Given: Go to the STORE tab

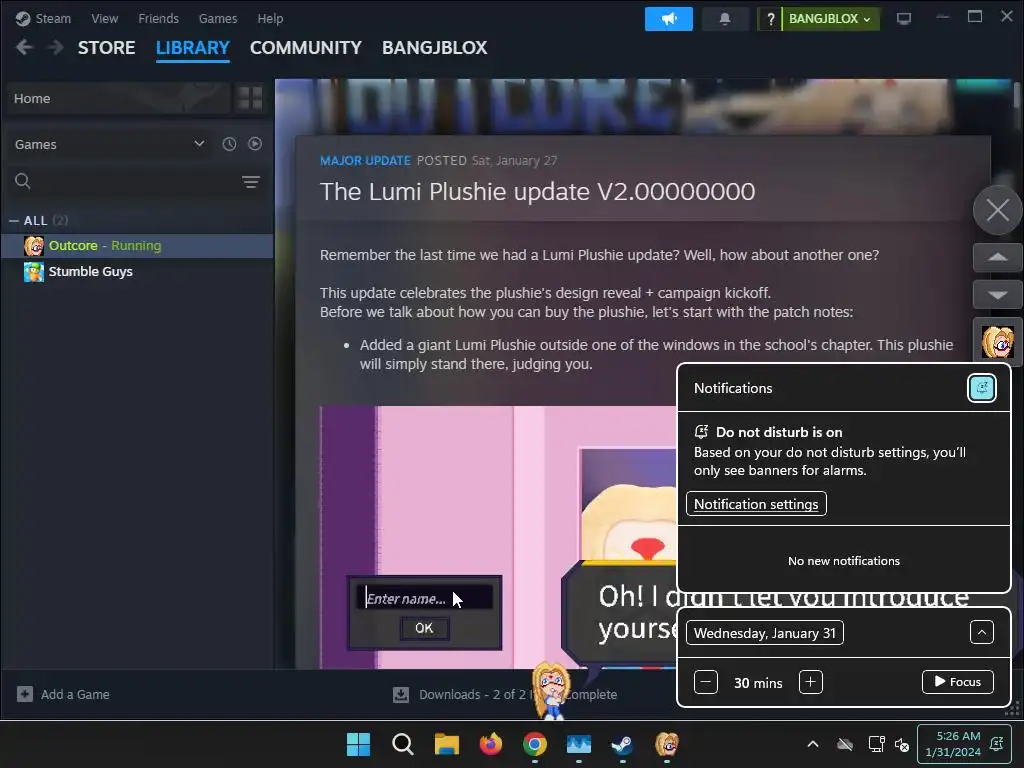Looking at the screenshot, I should (x=106, y=48).
